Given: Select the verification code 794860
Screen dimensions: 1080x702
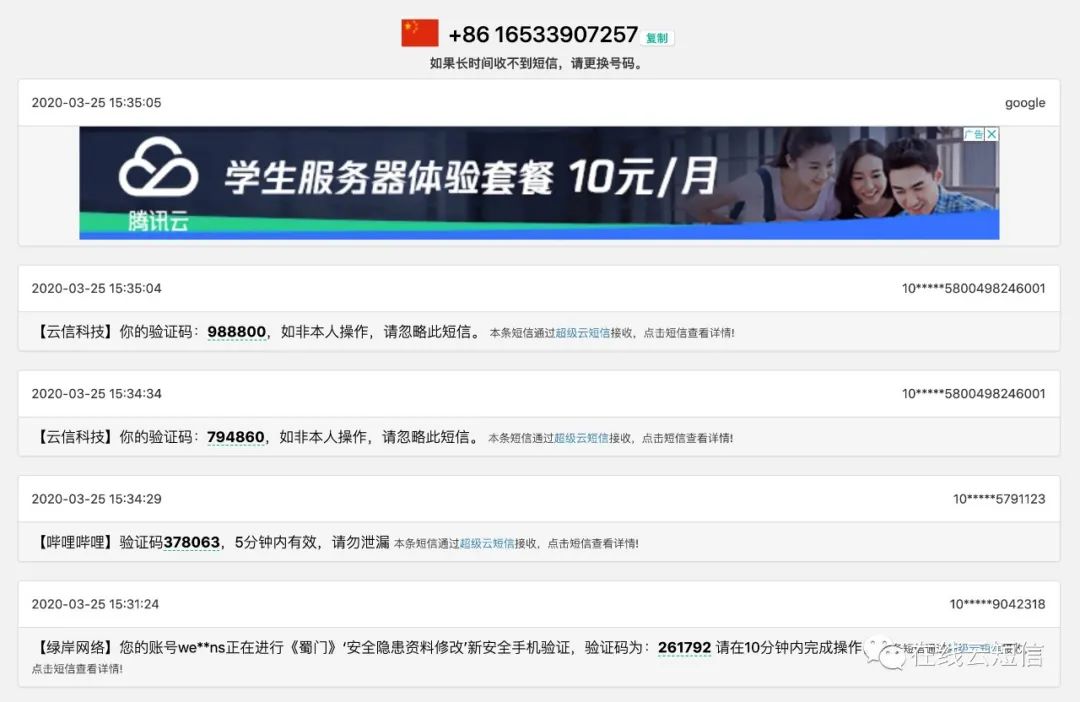Looking at the screenshot, I should (x=236, y=436).
